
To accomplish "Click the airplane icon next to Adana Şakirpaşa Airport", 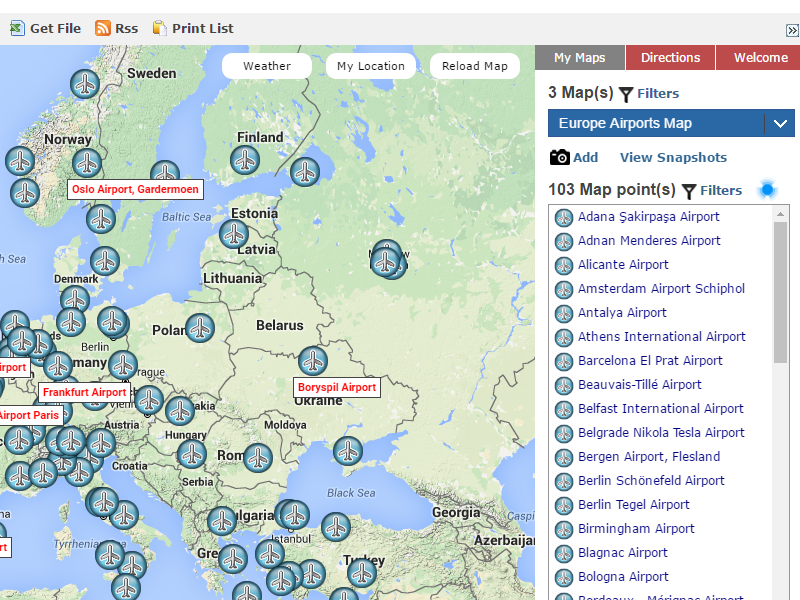I will (564, 217).
